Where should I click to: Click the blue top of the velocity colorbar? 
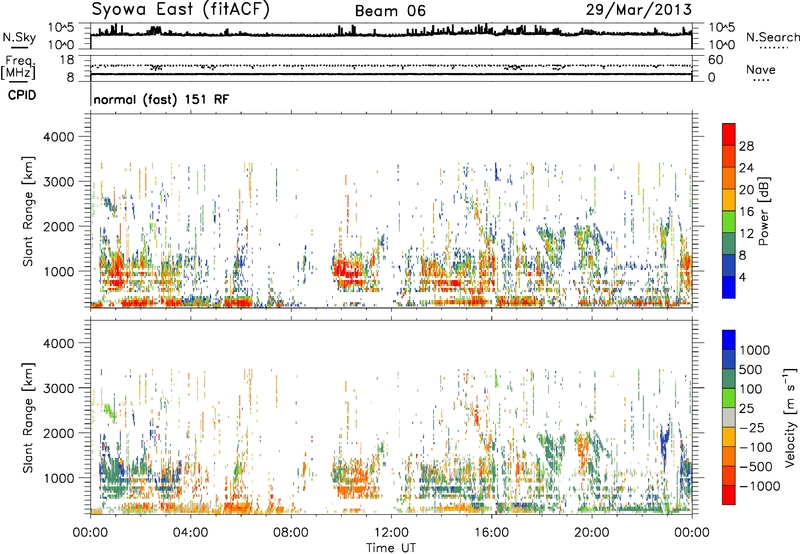[729, 340]
